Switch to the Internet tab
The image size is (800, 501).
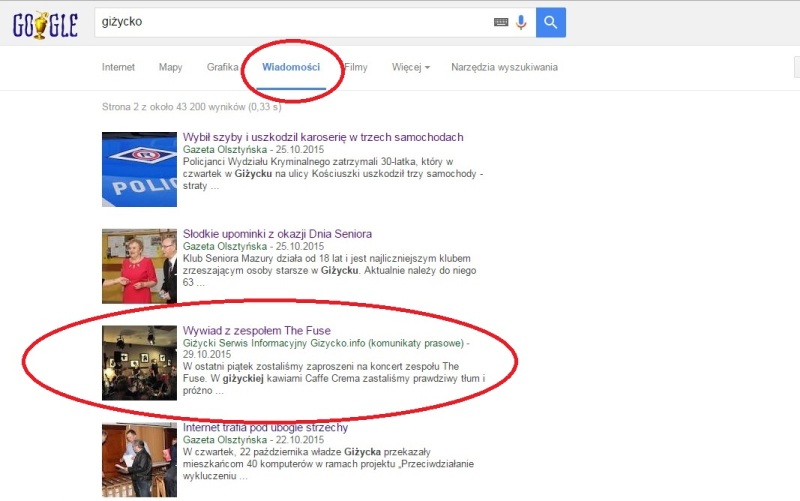click(x=118, y=67)
